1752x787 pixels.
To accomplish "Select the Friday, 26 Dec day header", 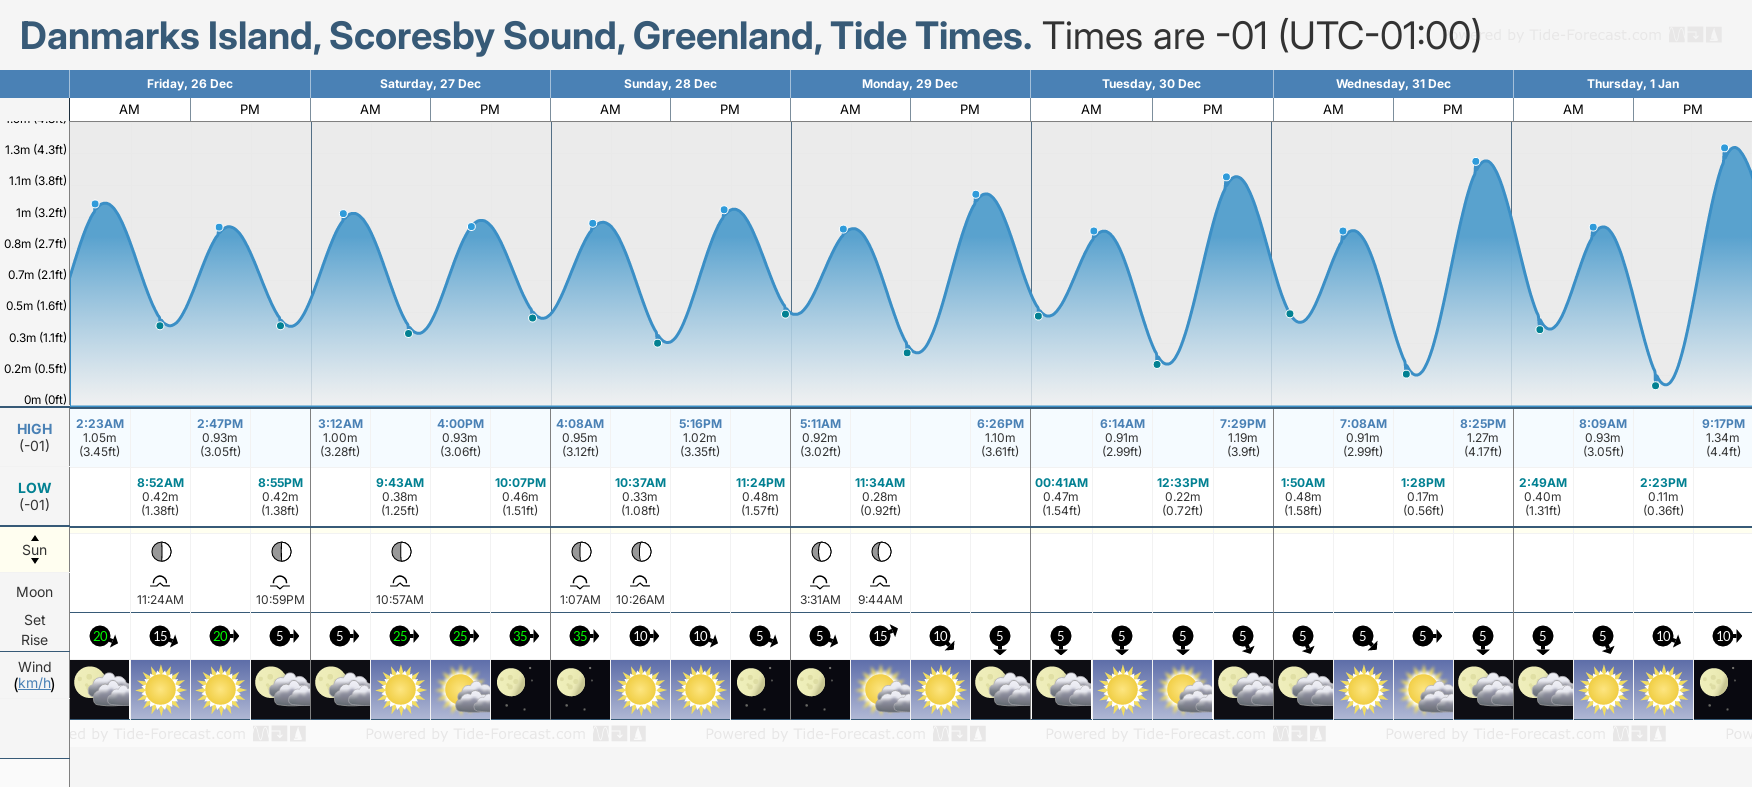I will (190, 84).
